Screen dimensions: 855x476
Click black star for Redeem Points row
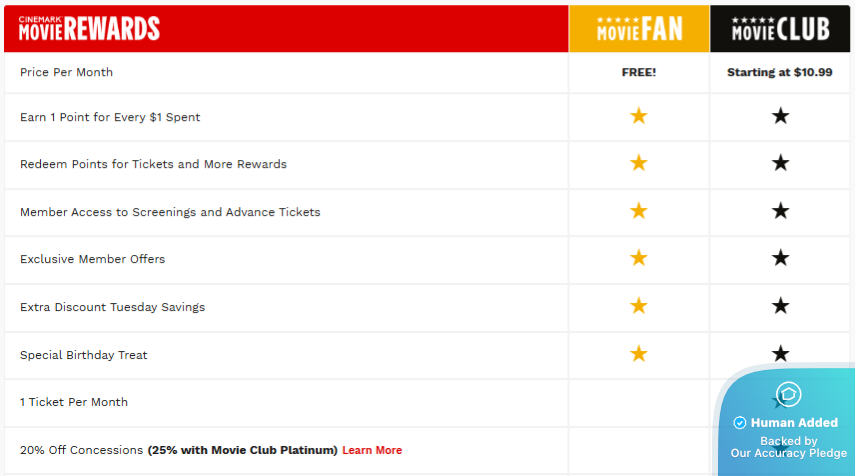click(x=780, y=162)
